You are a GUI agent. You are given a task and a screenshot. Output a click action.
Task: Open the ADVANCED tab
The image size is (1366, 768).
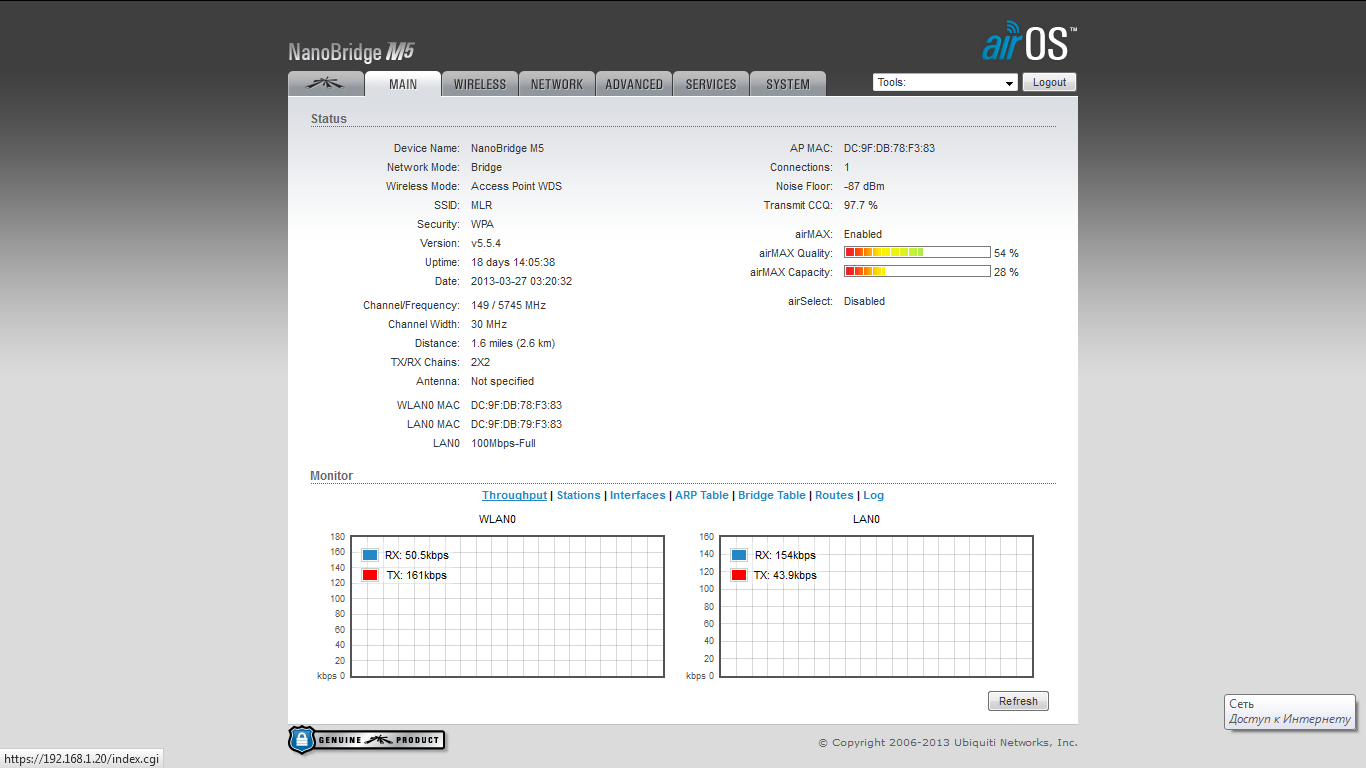634,84
